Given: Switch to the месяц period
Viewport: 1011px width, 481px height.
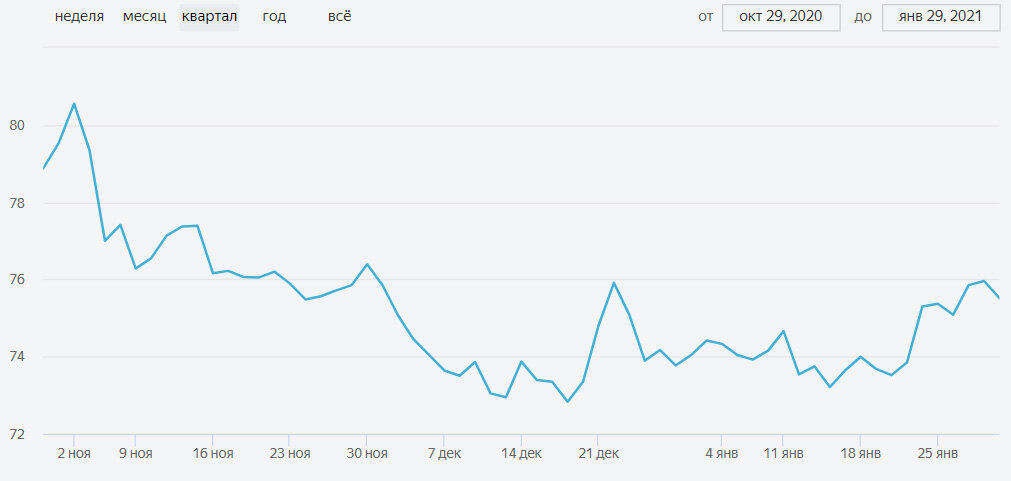Looking at the screenshot, I should point(144,17).
